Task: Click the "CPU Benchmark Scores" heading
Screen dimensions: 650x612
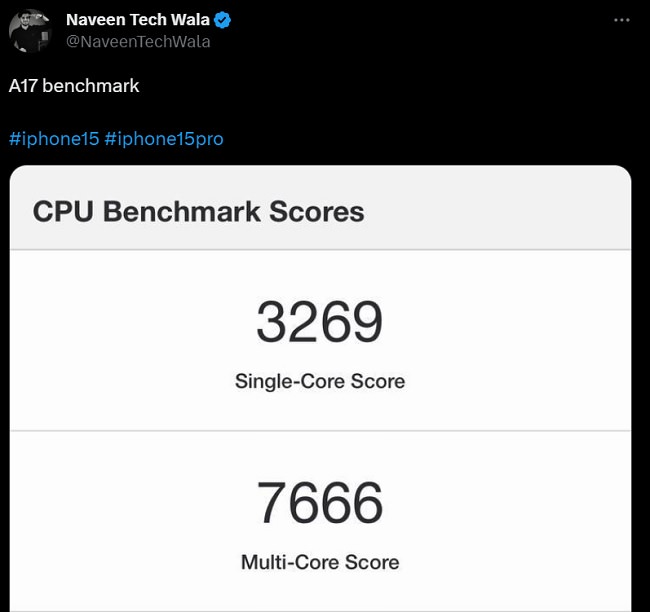Action: click(x=198, y=212)
